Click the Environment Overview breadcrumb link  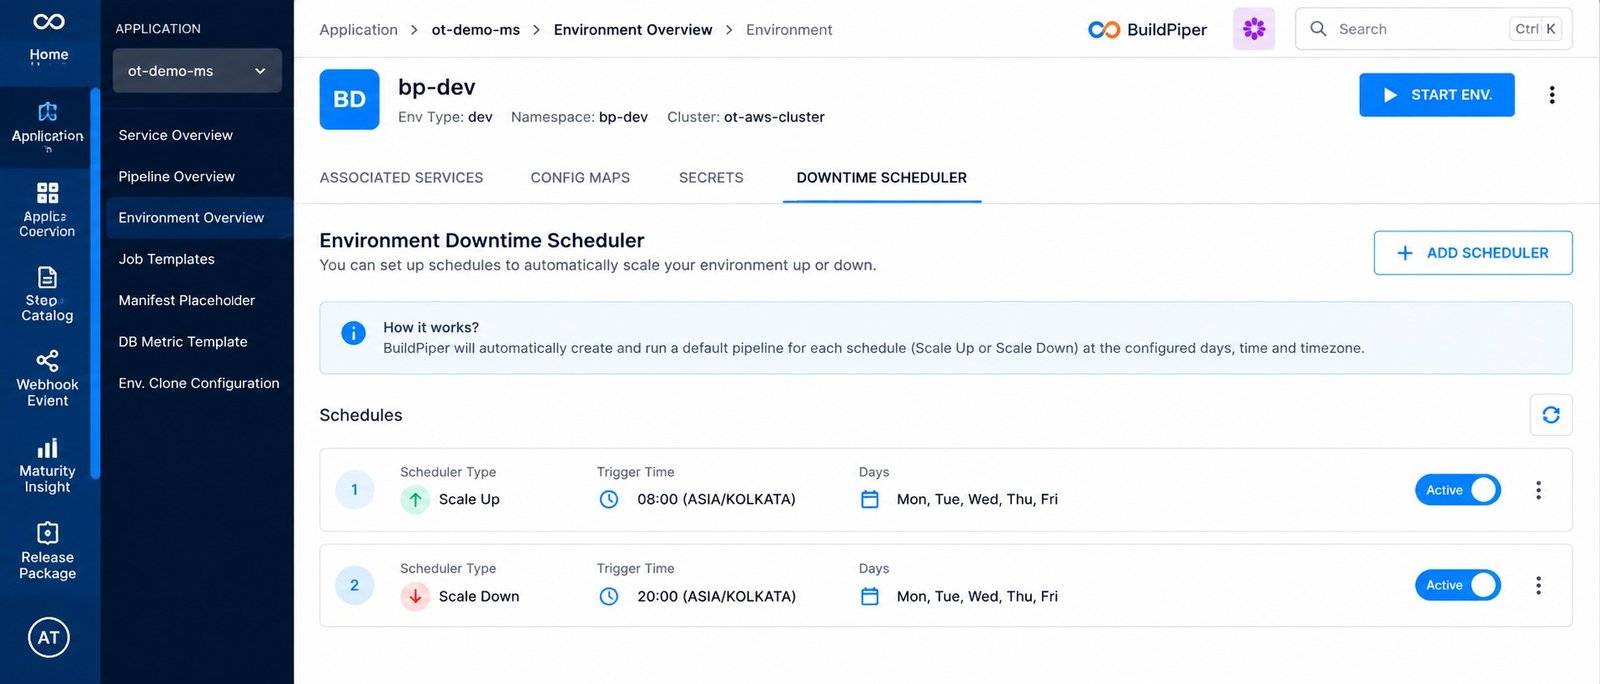point(633,30)
